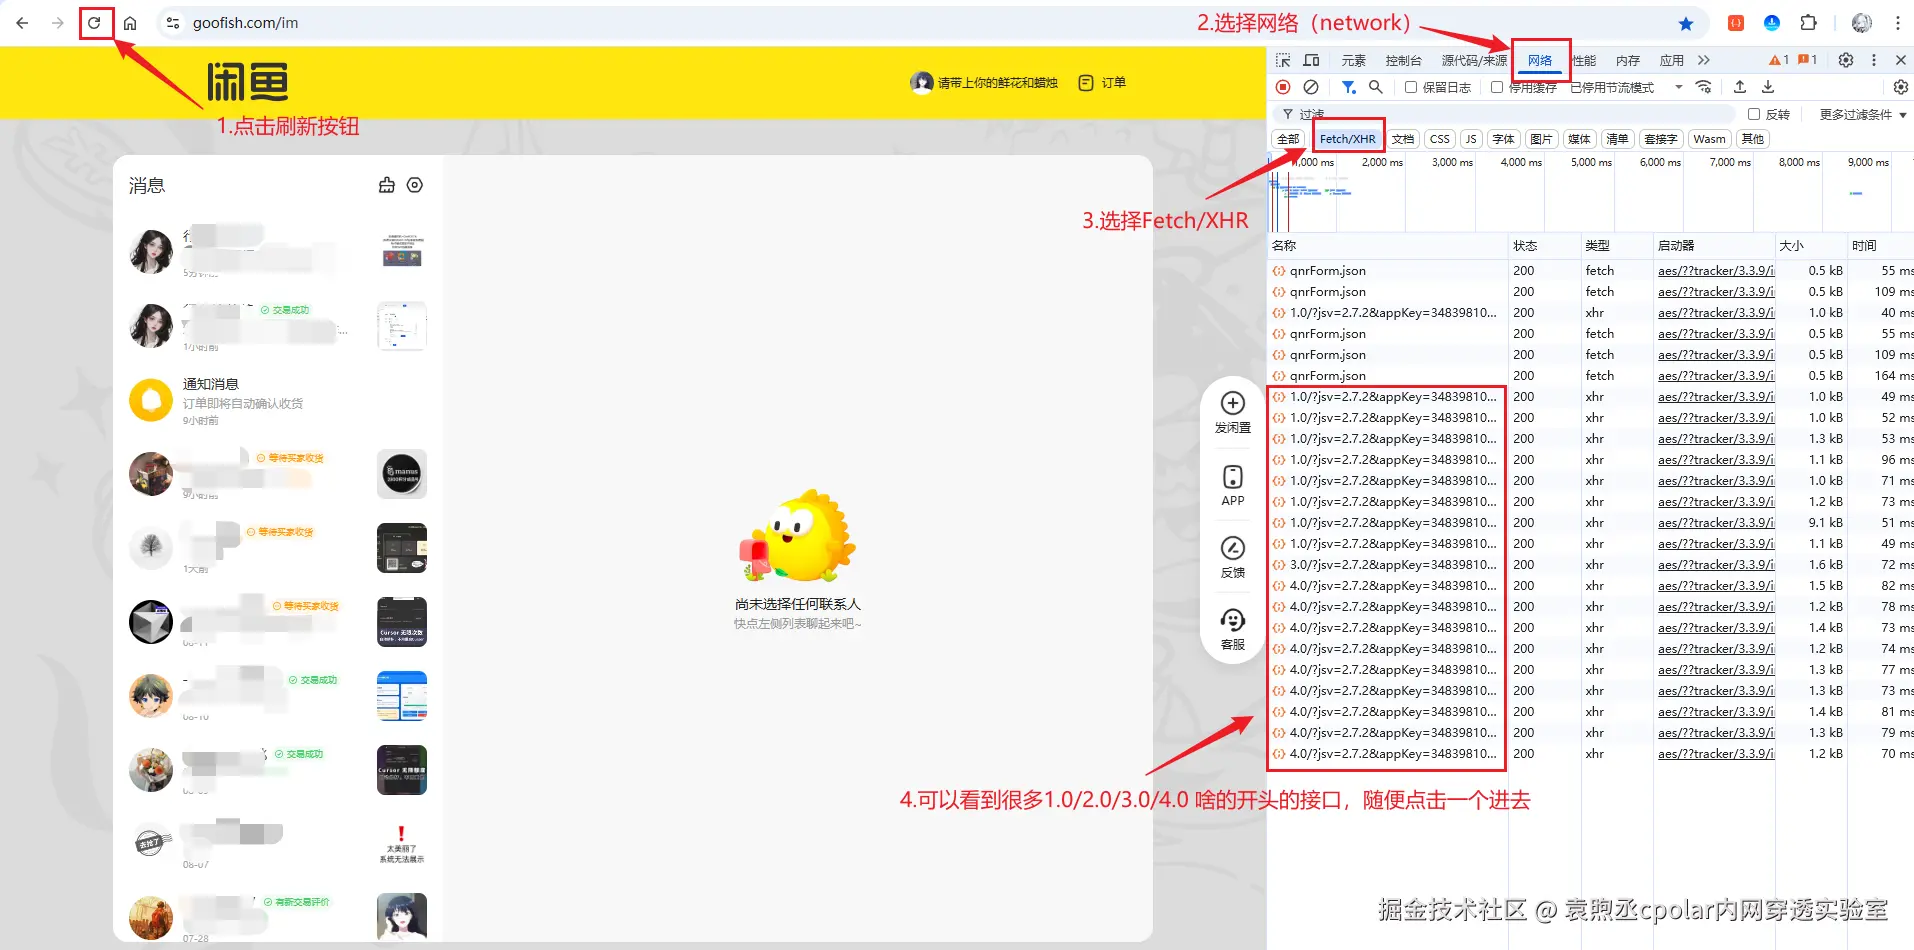
Task: Click the browser reload button
Action: [x=94, y=23]
